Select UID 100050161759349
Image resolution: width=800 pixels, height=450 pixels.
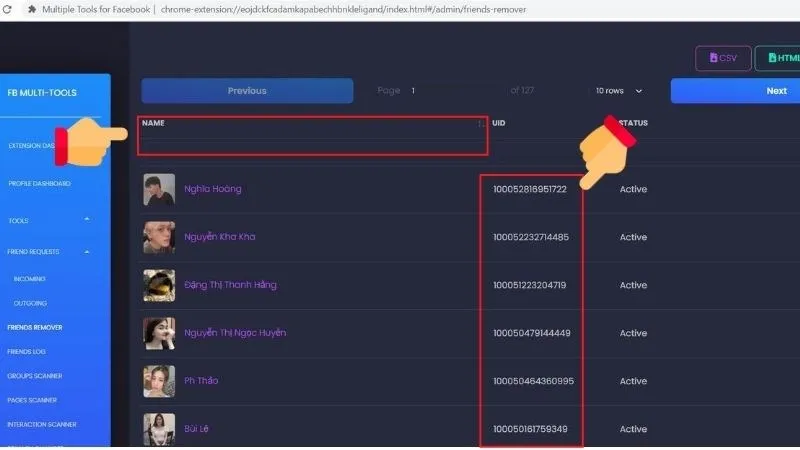coord(530,429)
